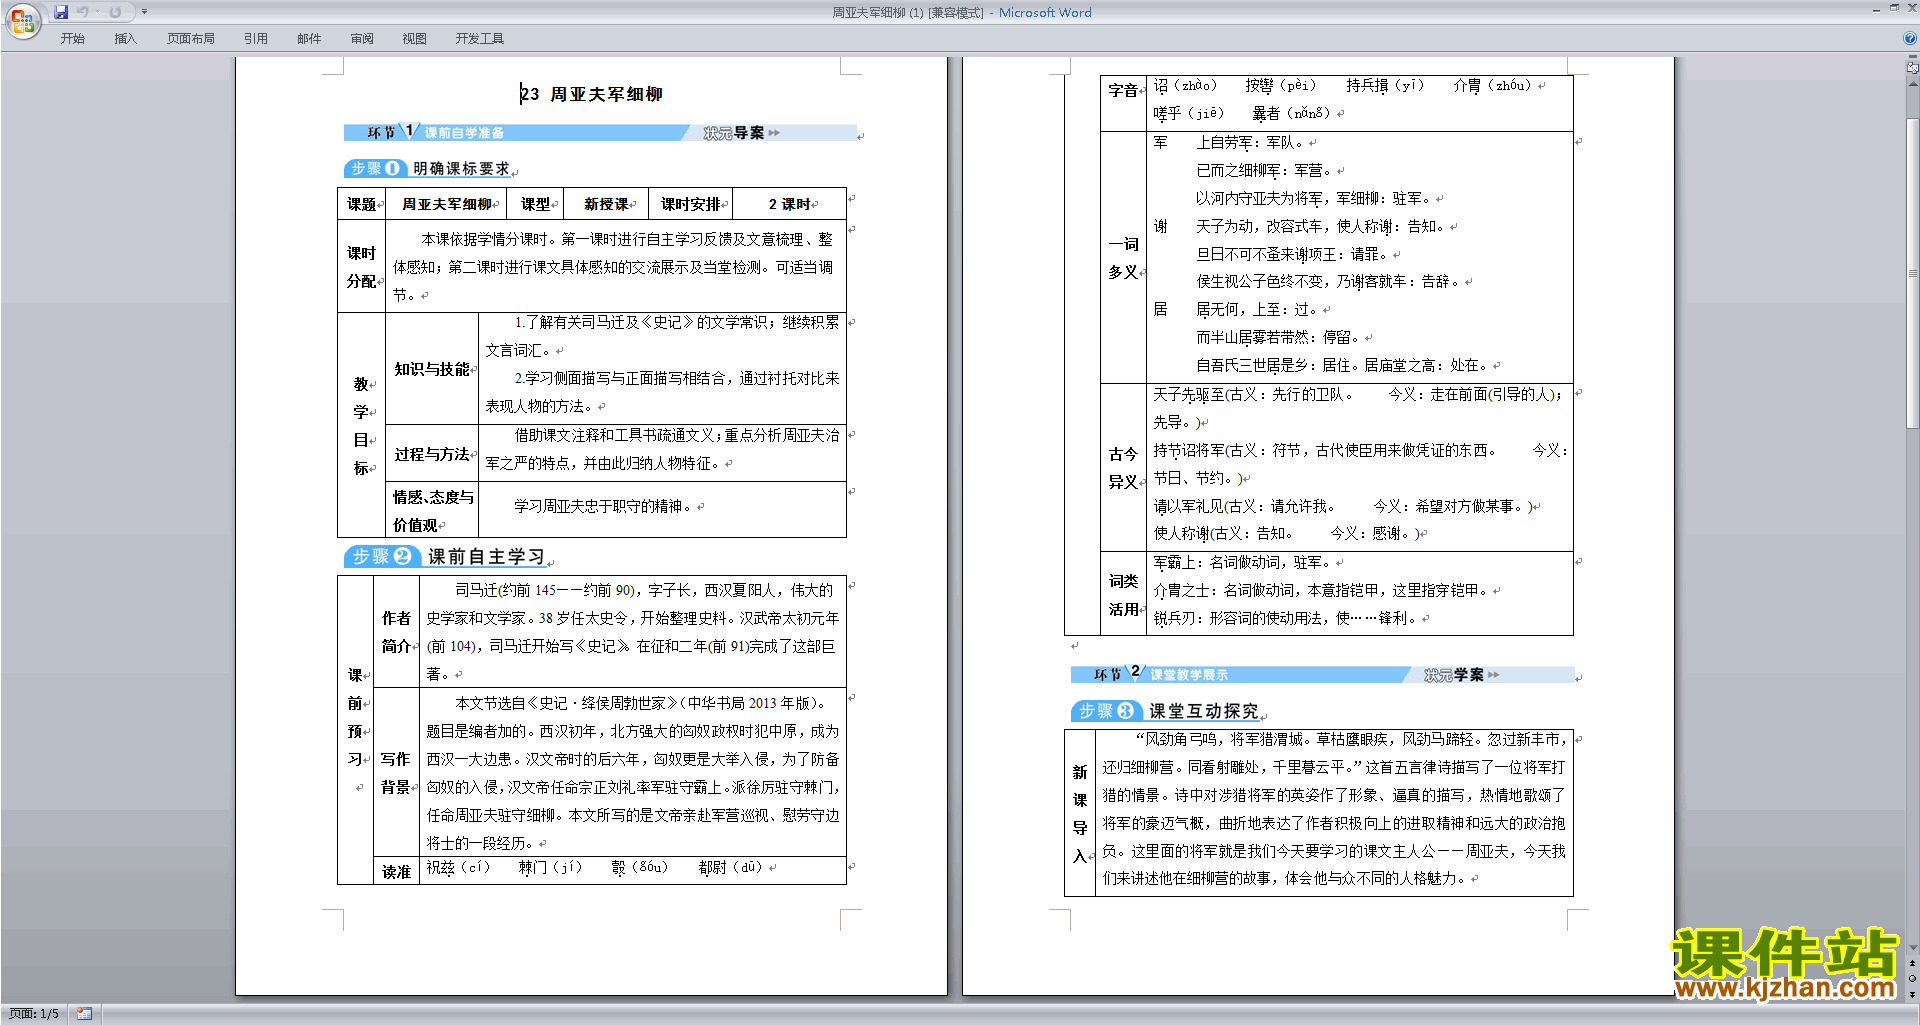This screenshot has width=1920, height=1025.
Task: Toggle the ruler icon above scrollbar
Action: [1912, 68]
